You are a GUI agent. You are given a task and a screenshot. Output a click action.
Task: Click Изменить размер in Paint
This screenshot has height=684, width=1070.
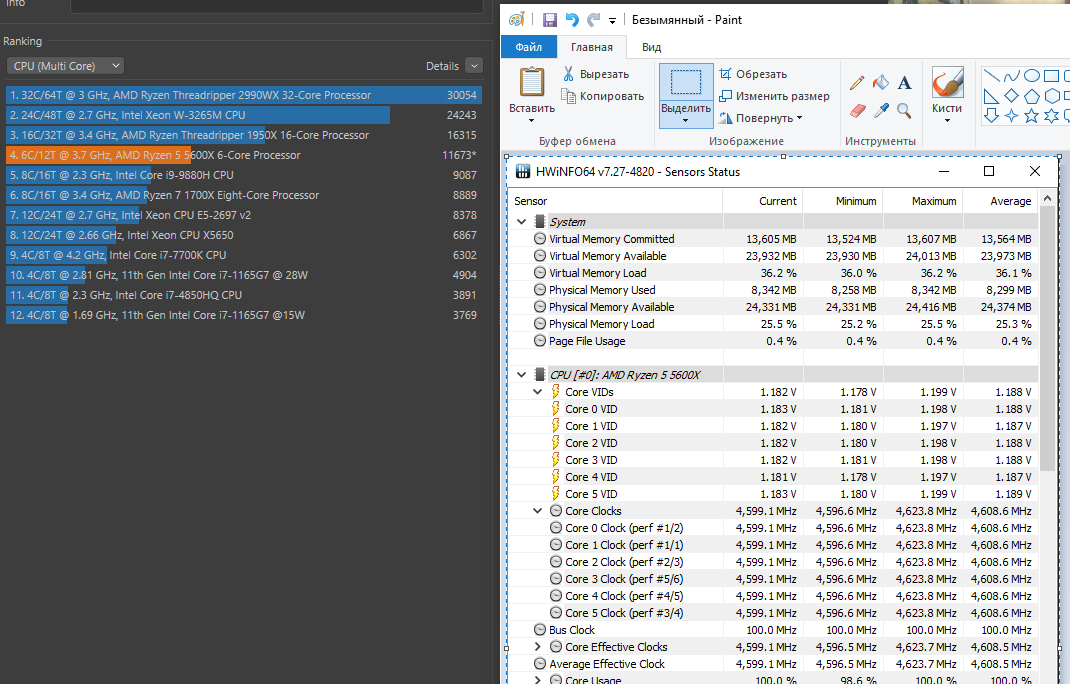coord(775,96)
